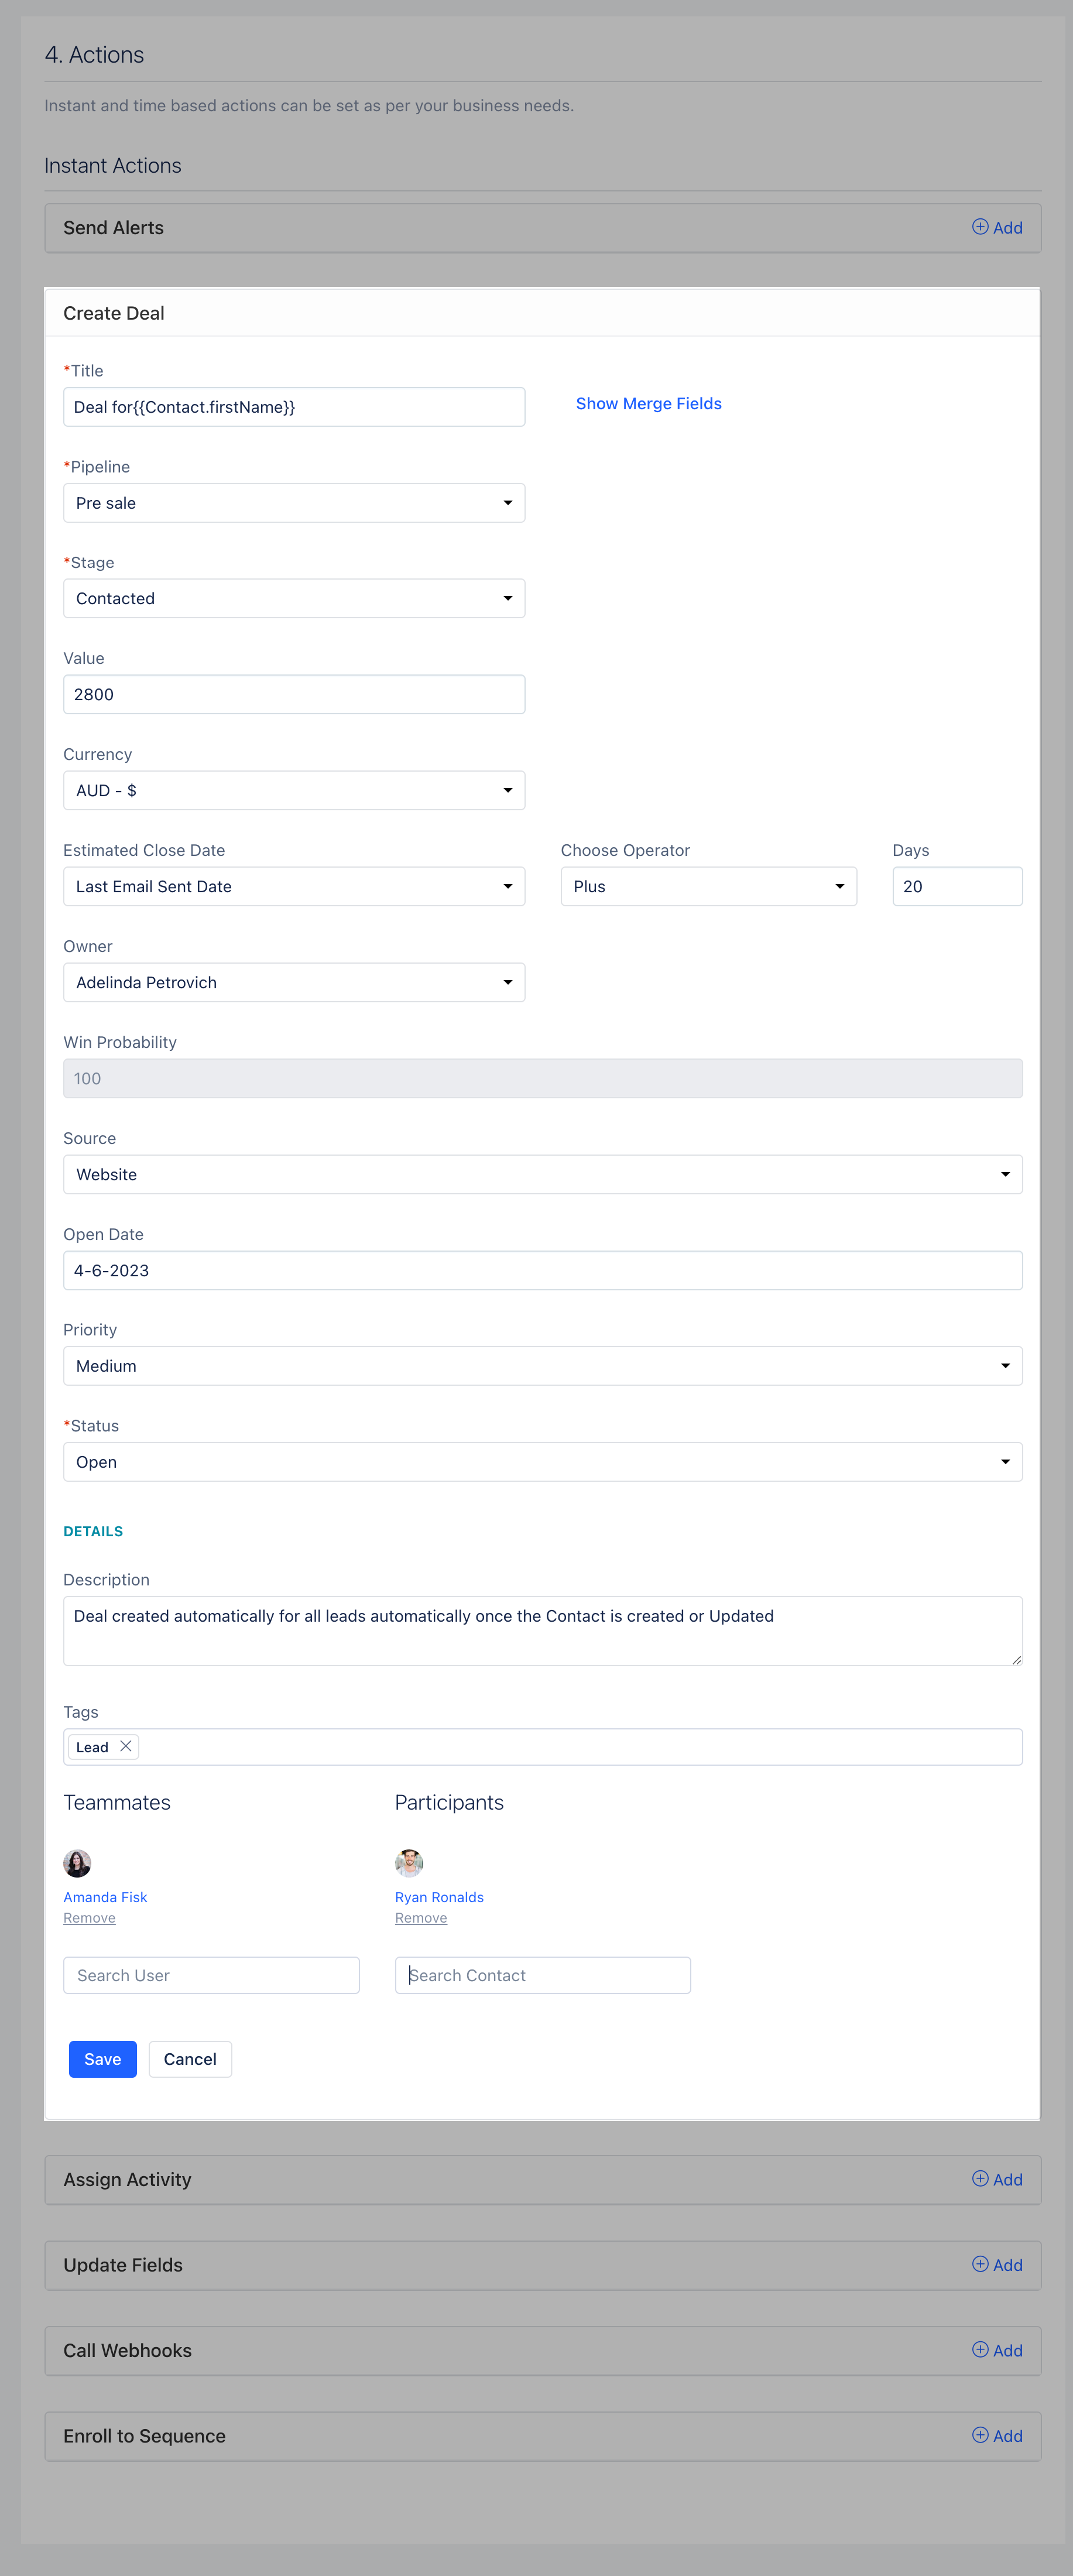Click Add plus icon for Send Alerts
The height and width of the screenshot is (2576, 1073).
tap(980, 227)
